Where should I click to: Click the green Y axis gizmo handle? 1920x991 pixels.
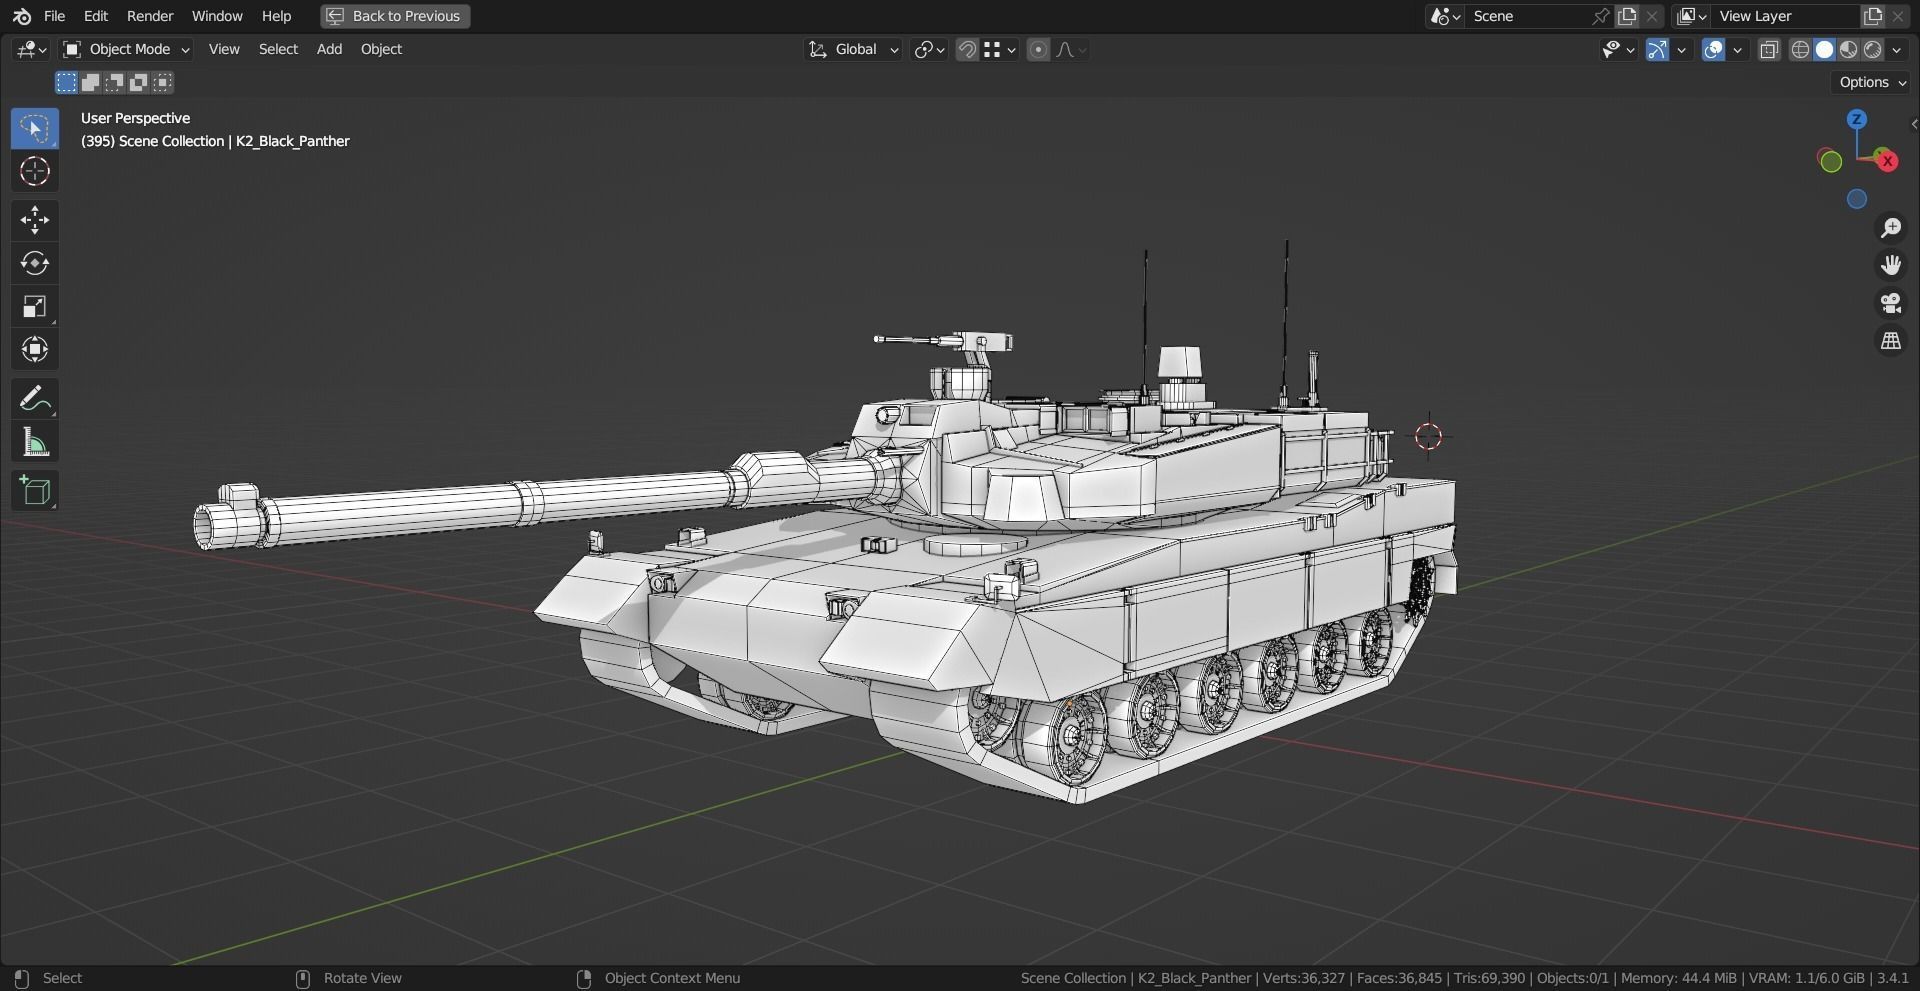(1831, 161)
